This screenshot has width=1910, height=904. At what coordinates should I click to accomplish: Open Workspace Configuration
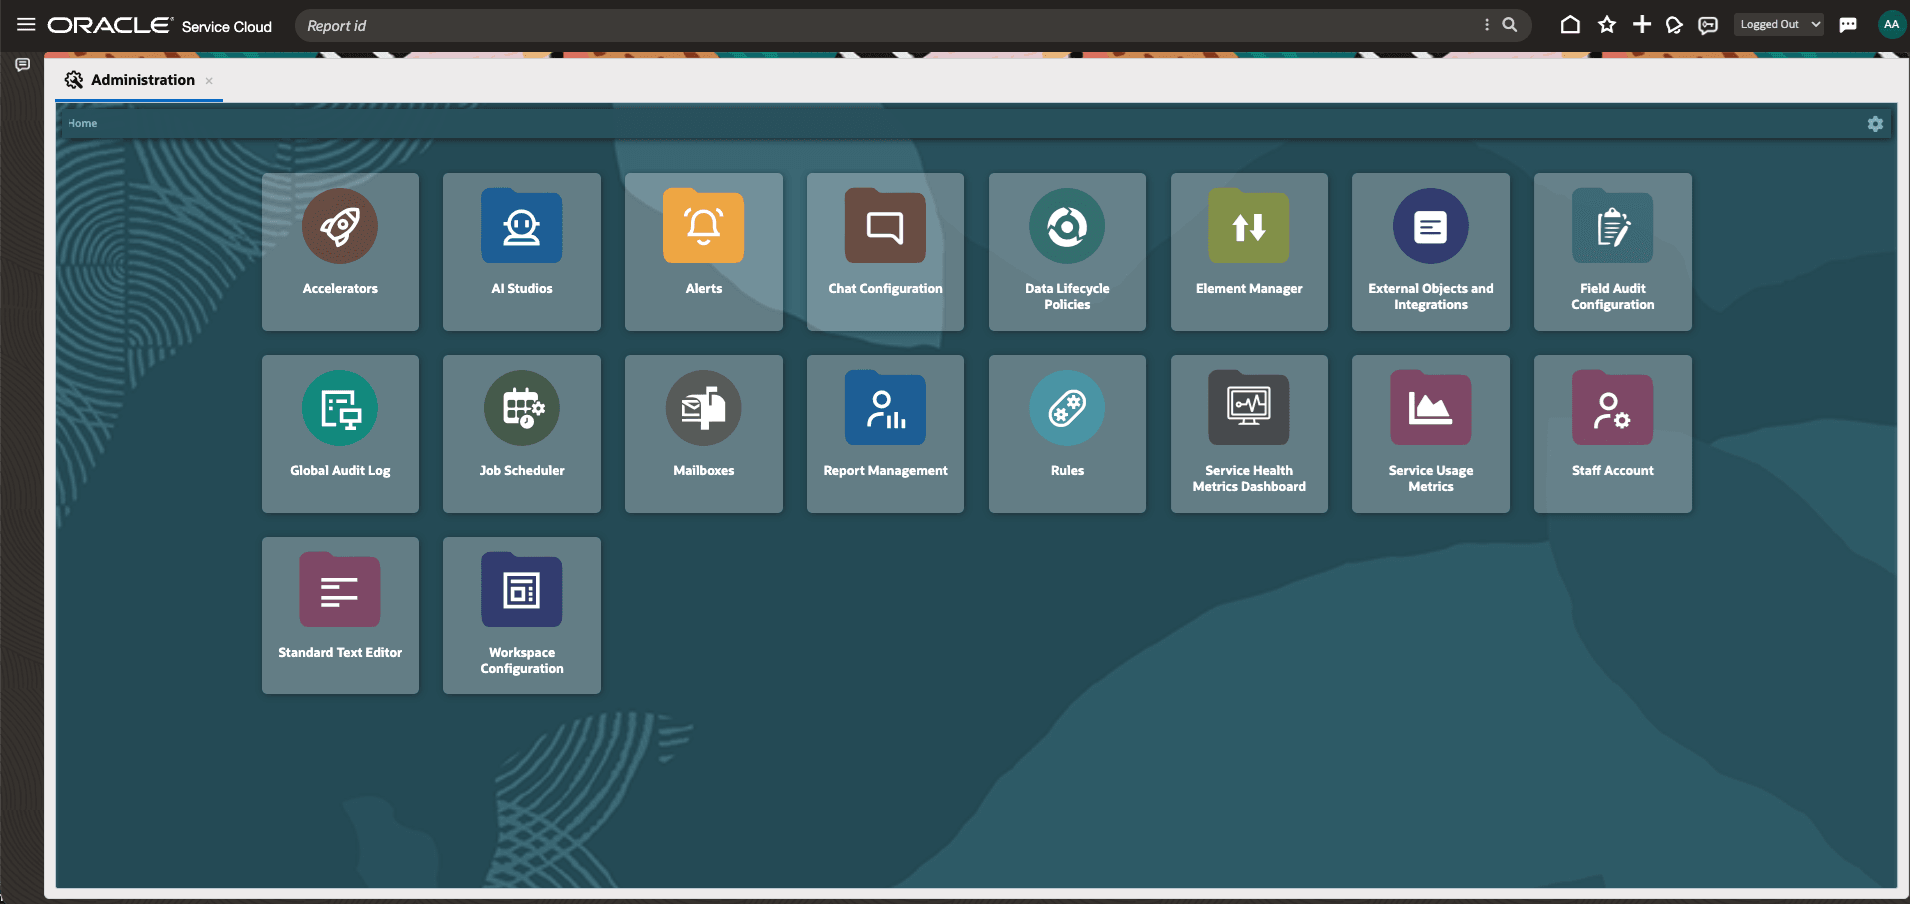coord(522,615)
